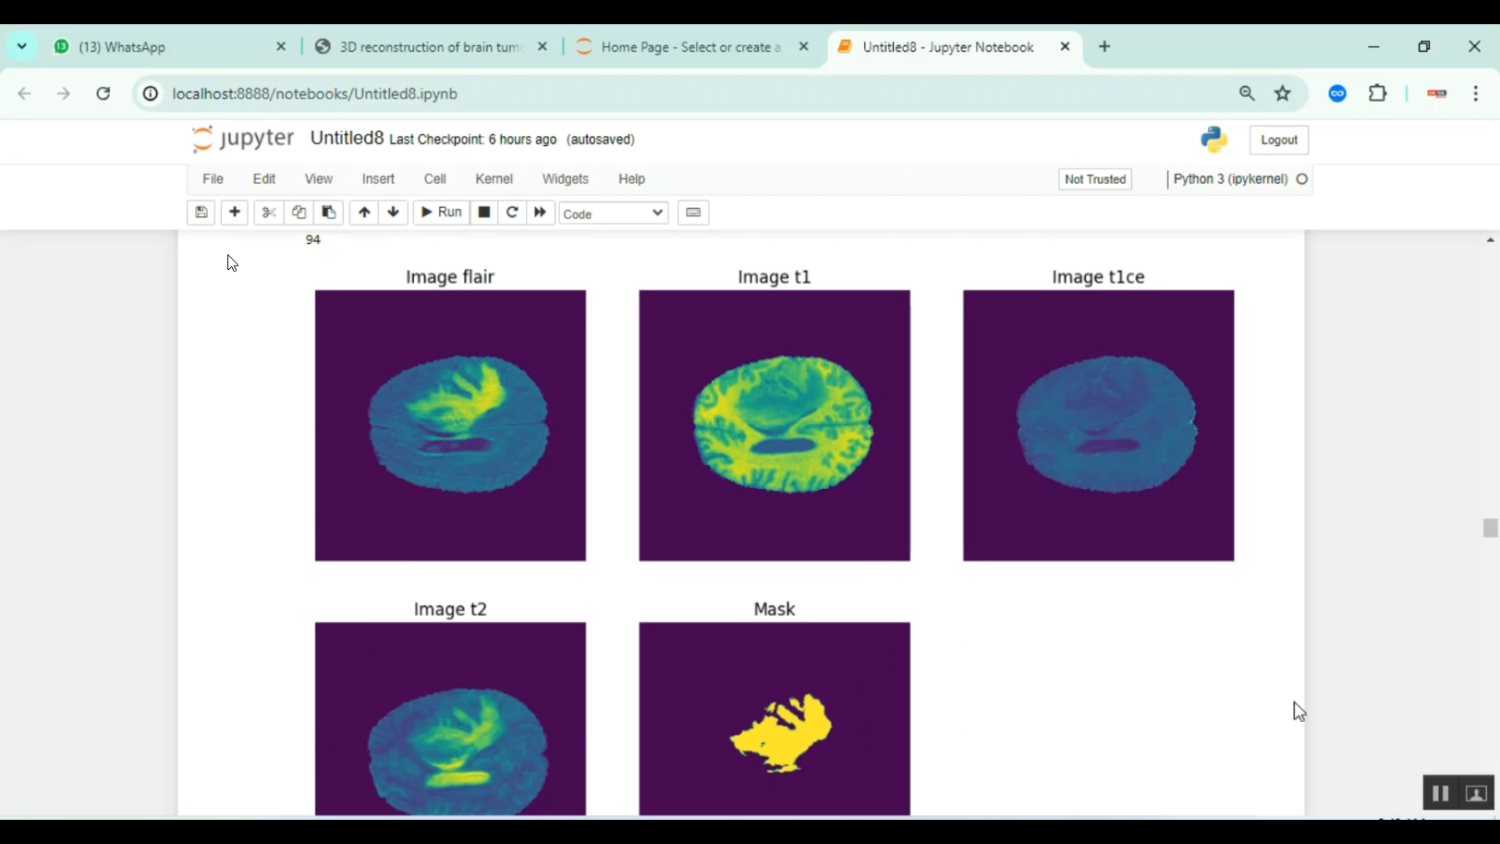
Task: Cut the selected cell using scissors icon
Action: pos(267,212)
